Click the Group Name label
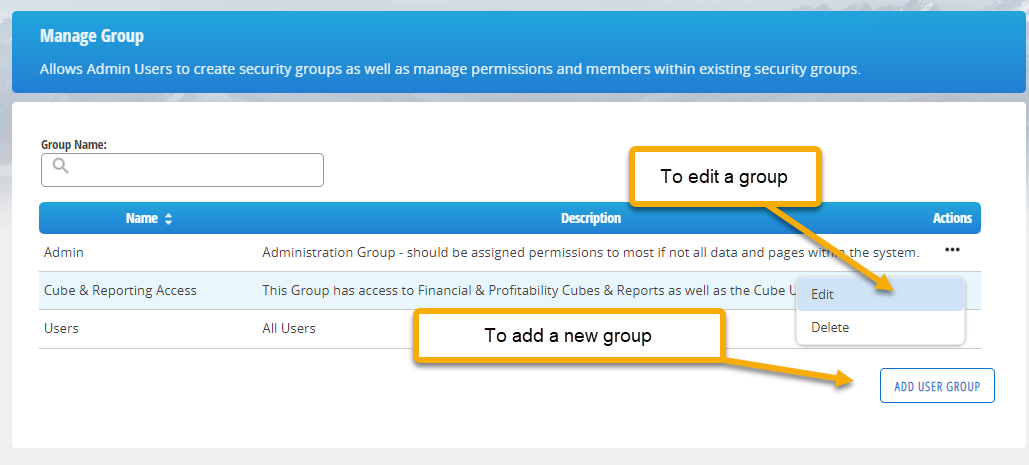This screenshot has height=465, width=1029. (74, 145)
